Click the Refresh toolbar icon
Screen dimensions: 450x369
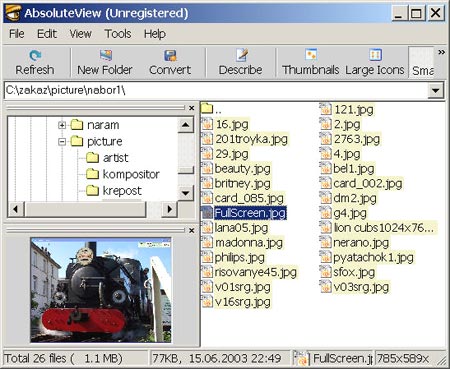35,56
